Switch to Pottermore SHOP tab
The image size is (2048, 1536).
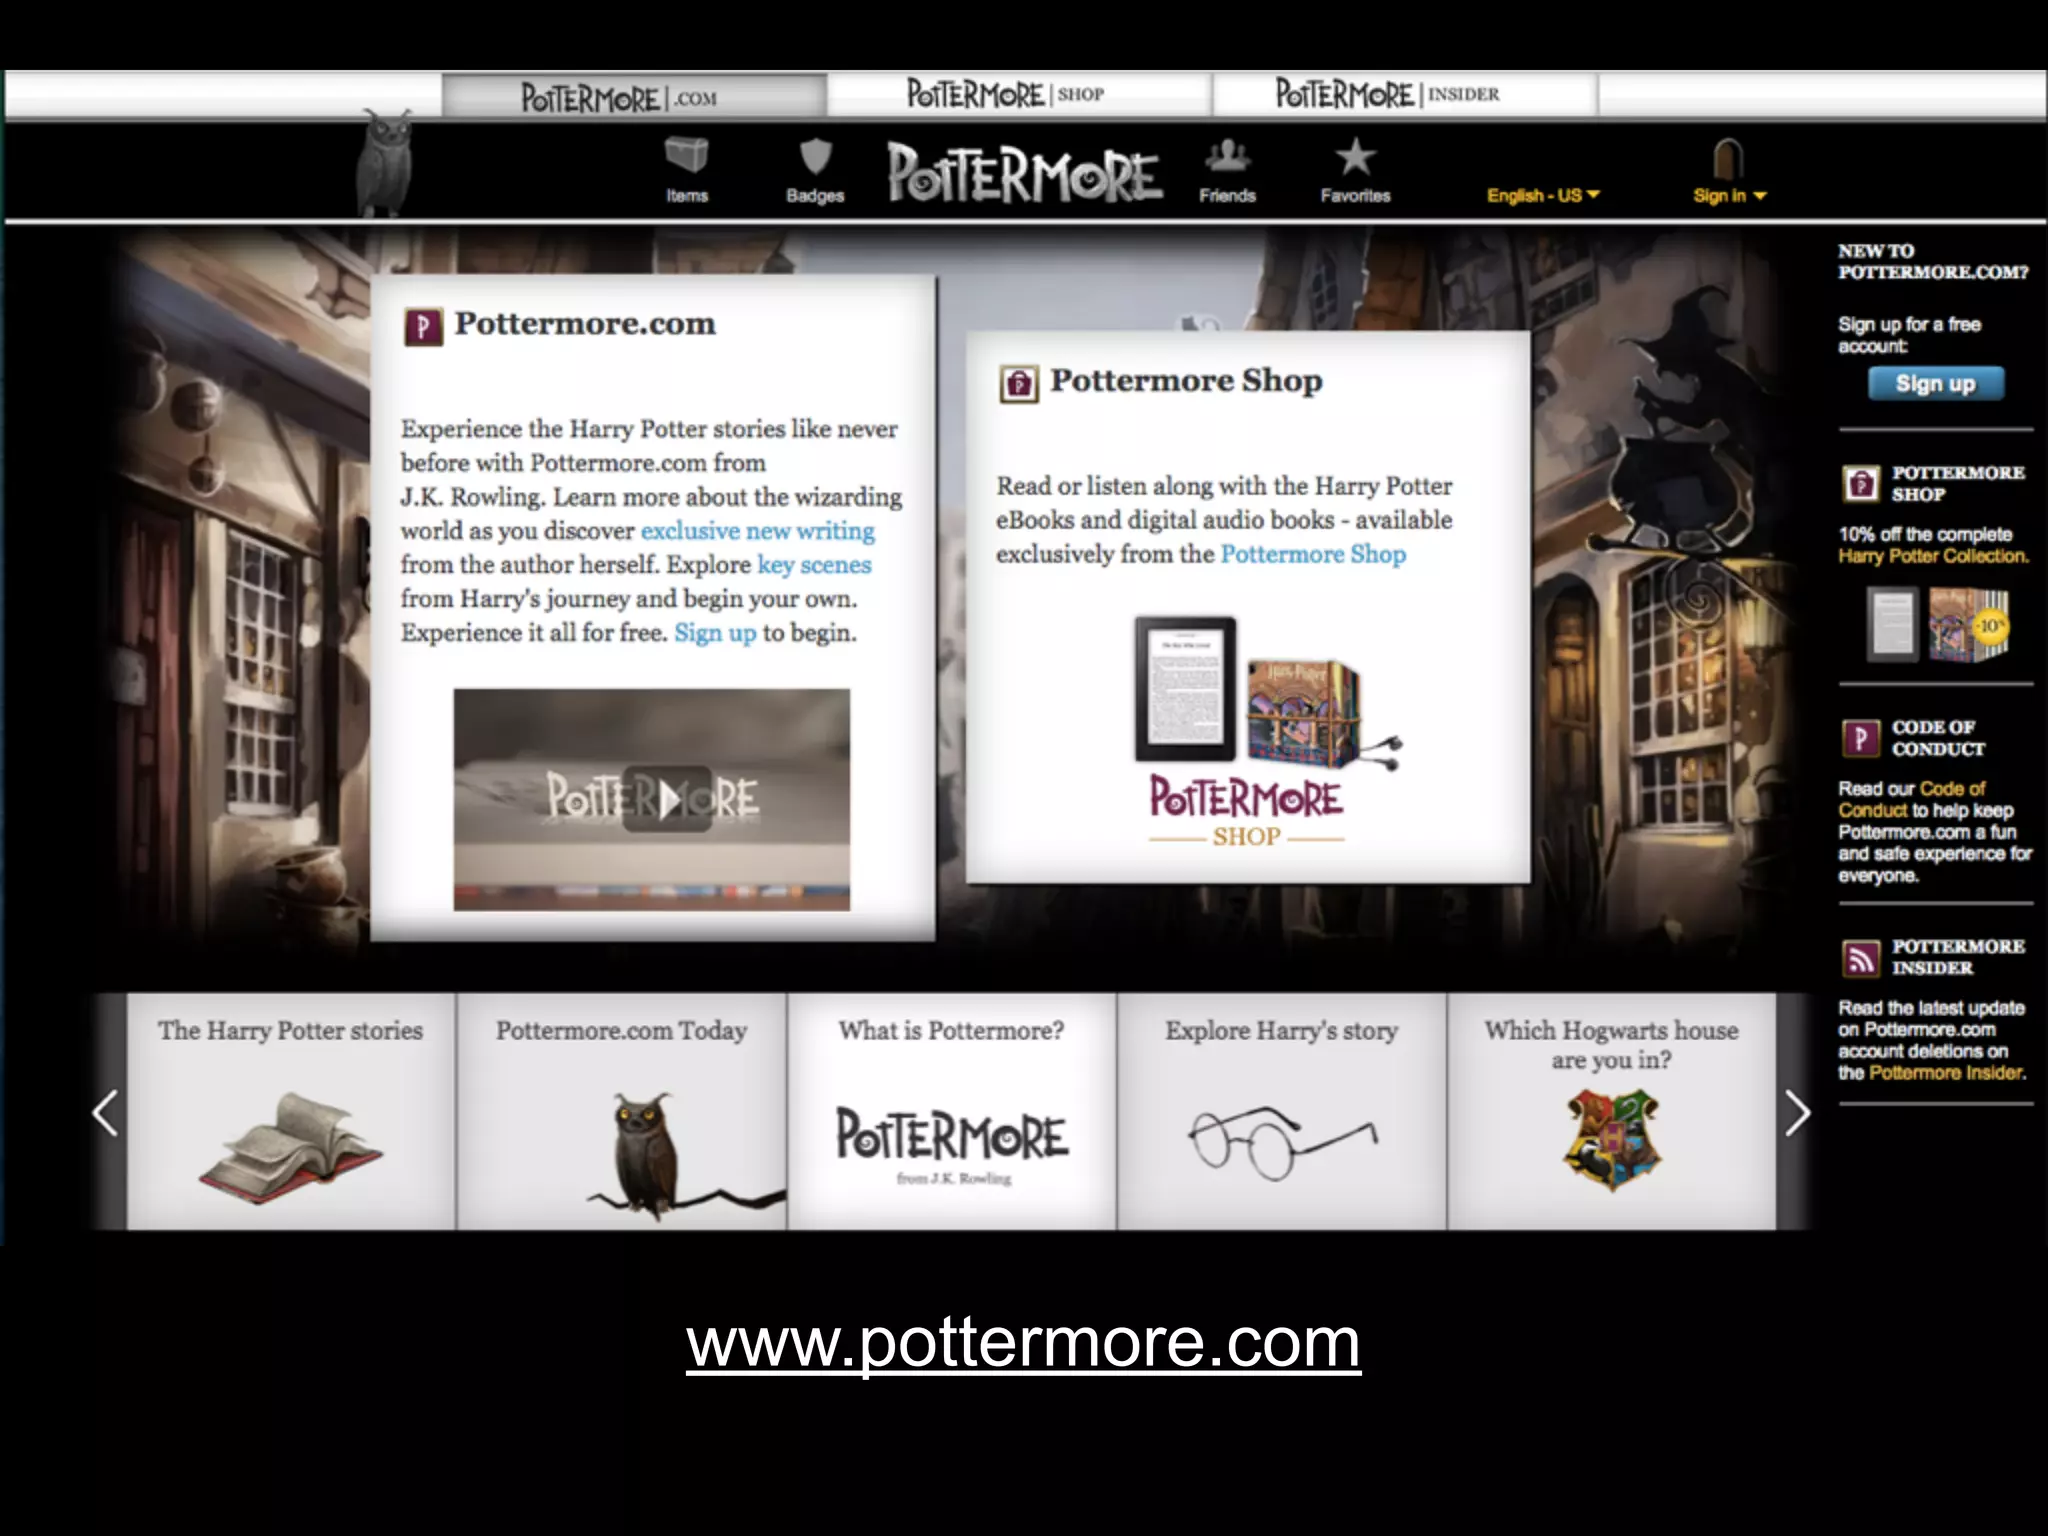pyautogui.click(x=1019, y=95)
